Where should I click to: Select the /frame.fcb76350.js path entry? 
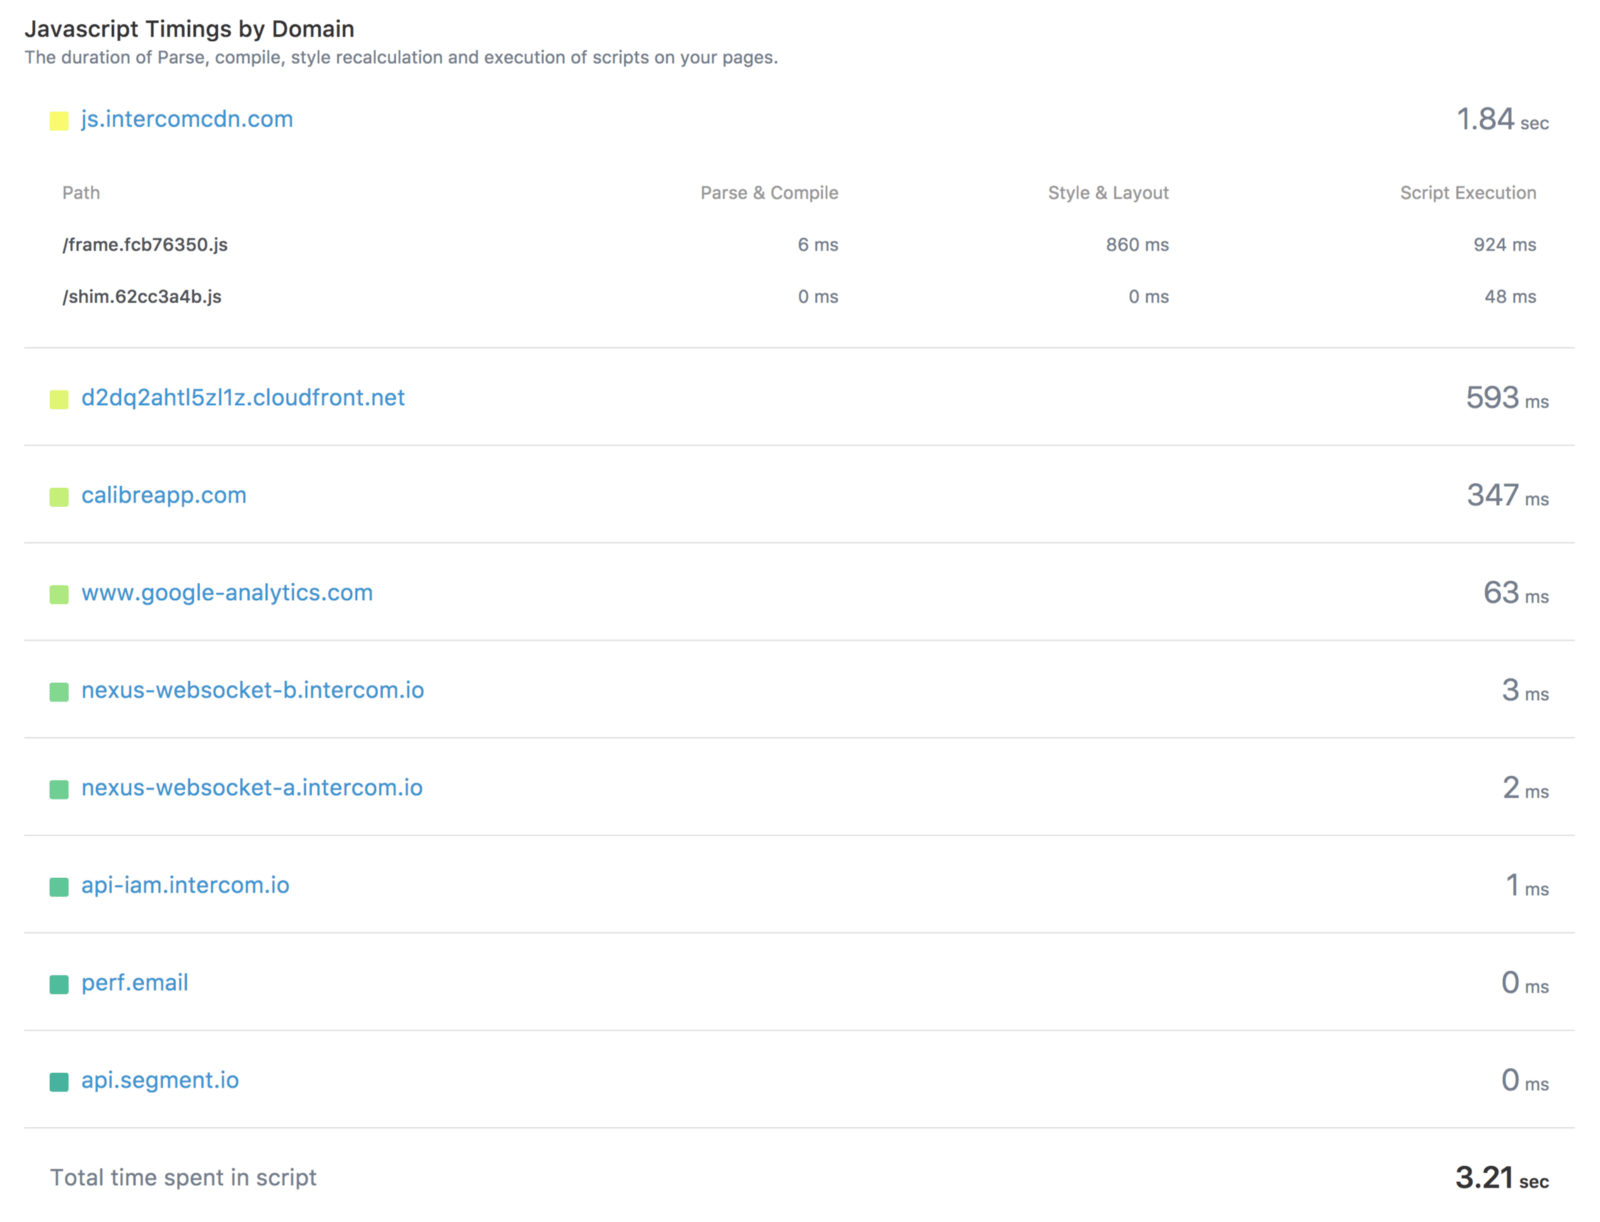(144, 244)
